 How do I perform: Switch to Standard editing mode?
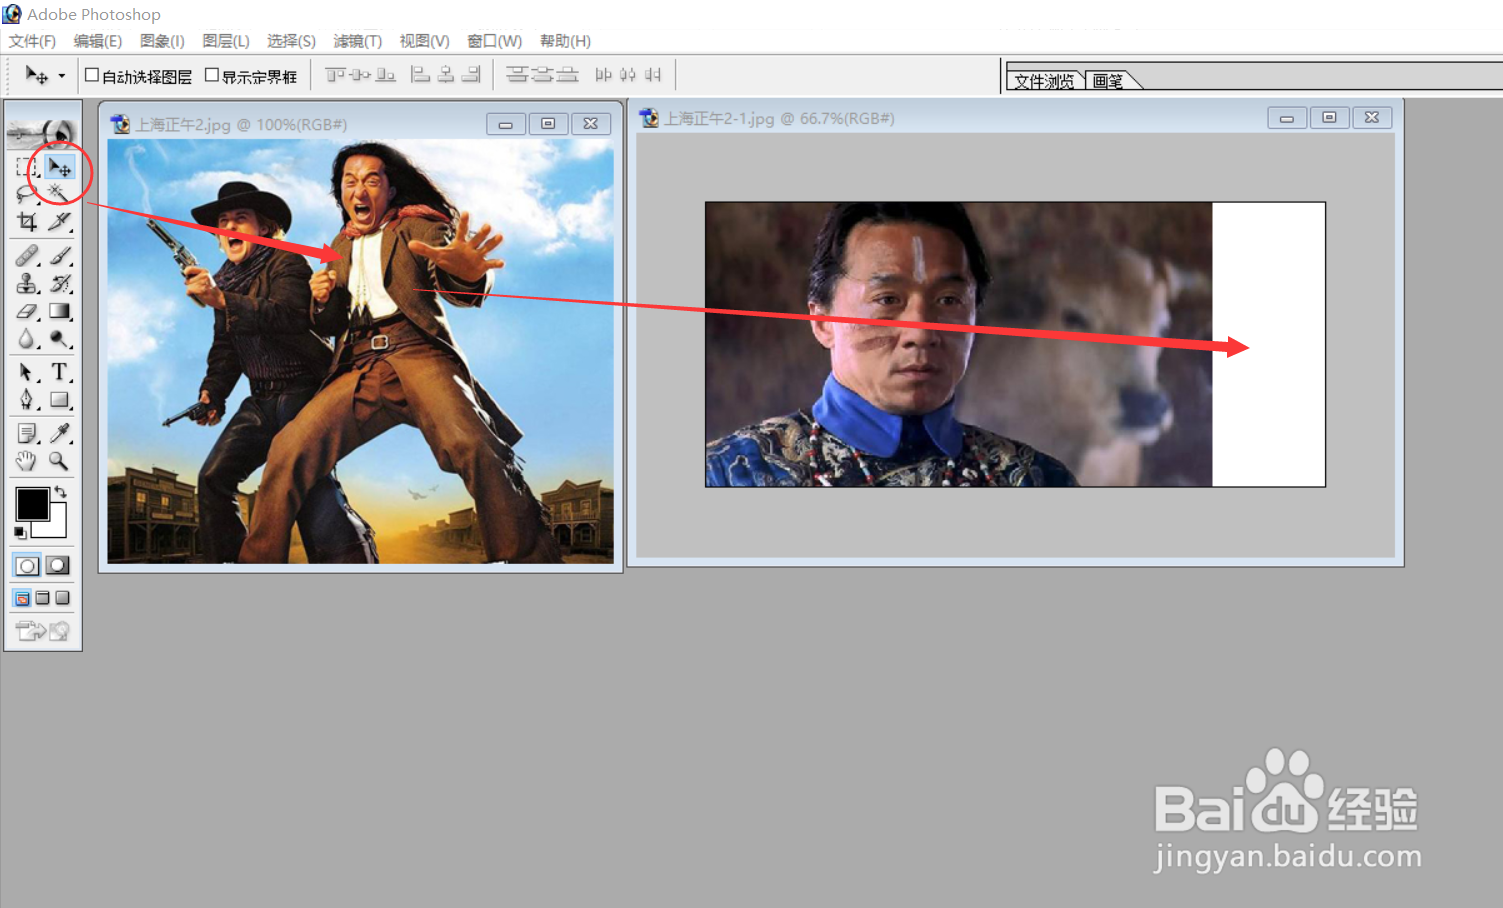[27, 566]
